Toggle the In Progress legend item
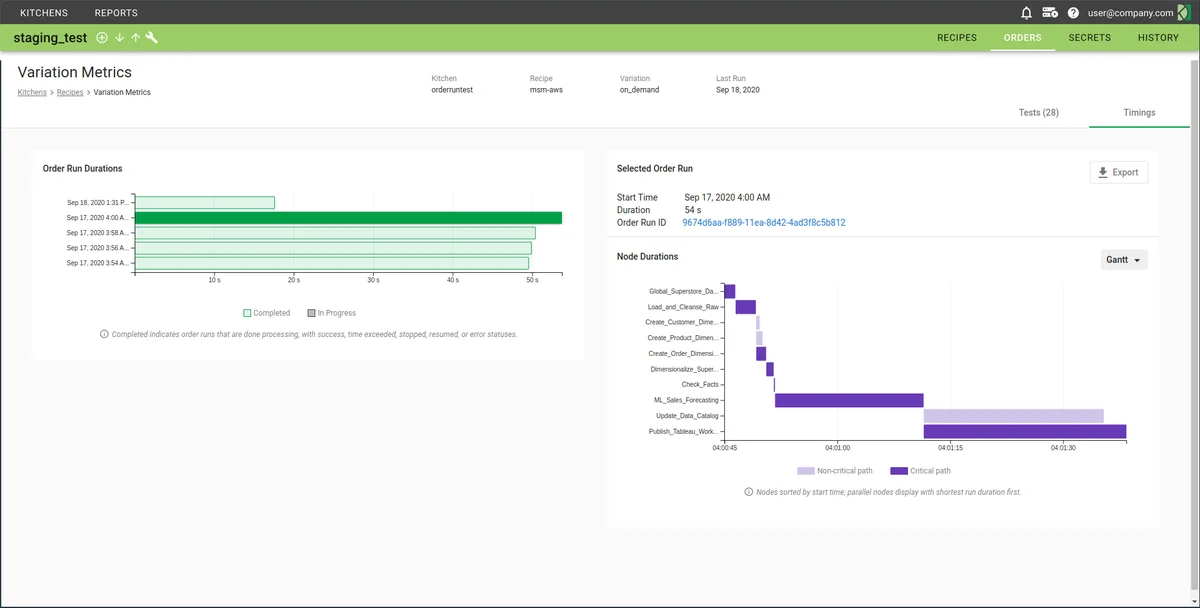Image resolution: width=1200 pixels, height=608 pixels. pyautogui.click(x=331, y=313)
